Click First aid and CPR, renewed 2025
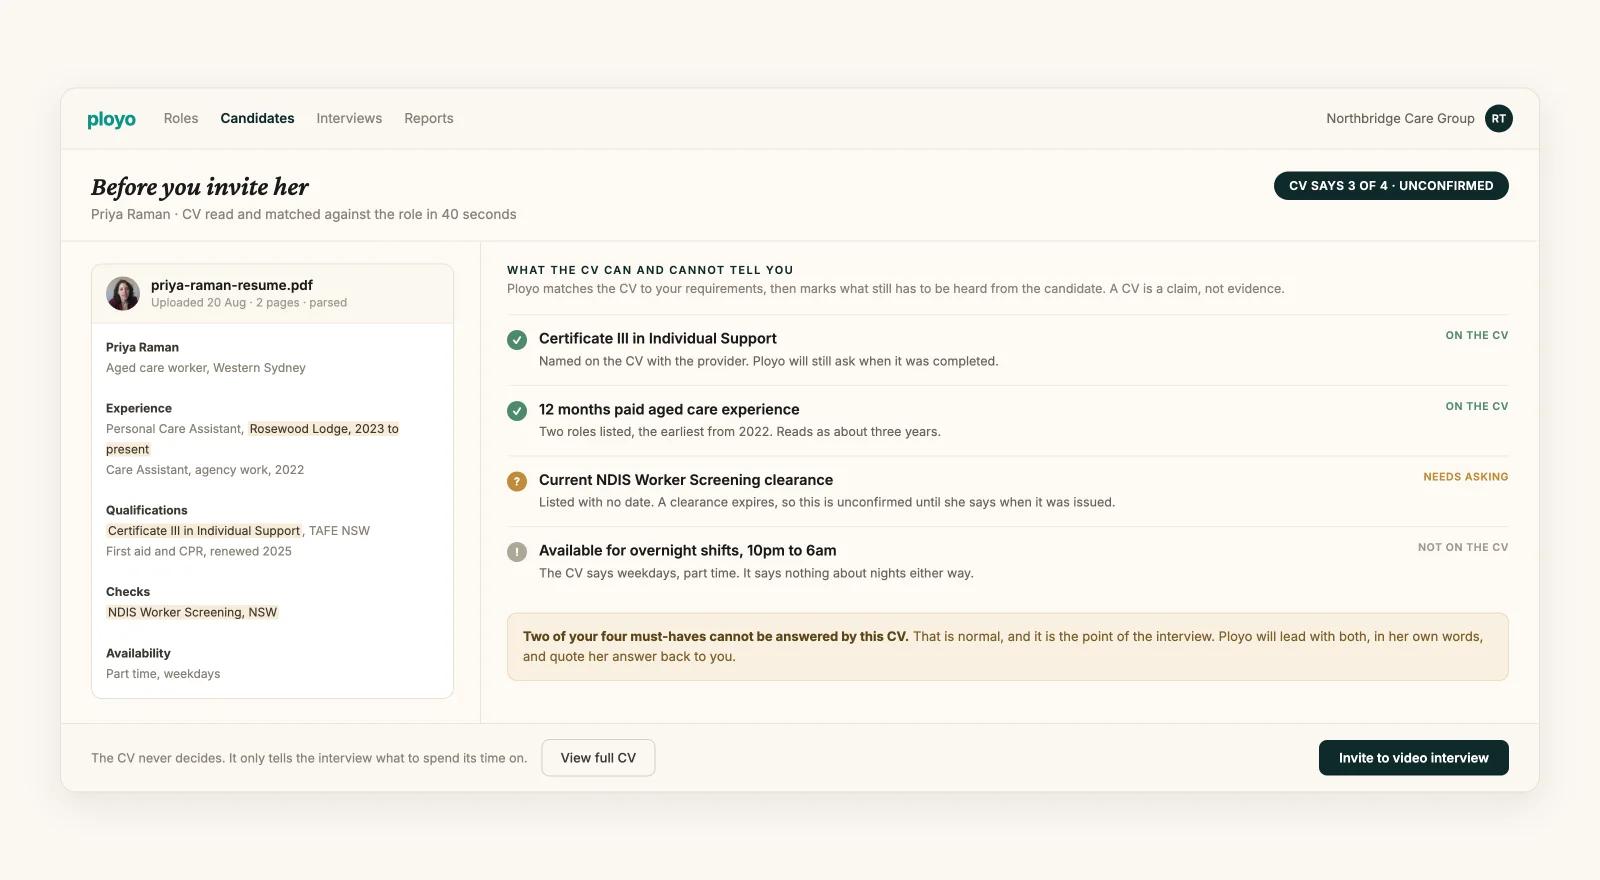 click(199, 551)
